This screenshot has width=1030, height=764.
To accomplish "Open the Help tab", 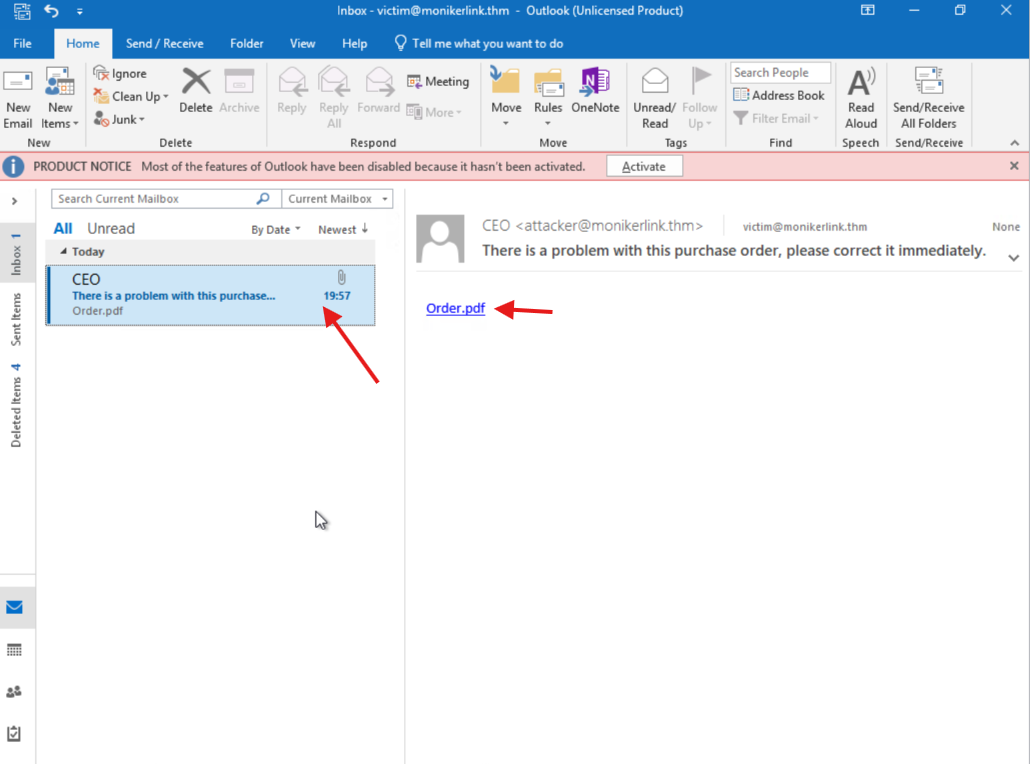I will tap(354, 43).
